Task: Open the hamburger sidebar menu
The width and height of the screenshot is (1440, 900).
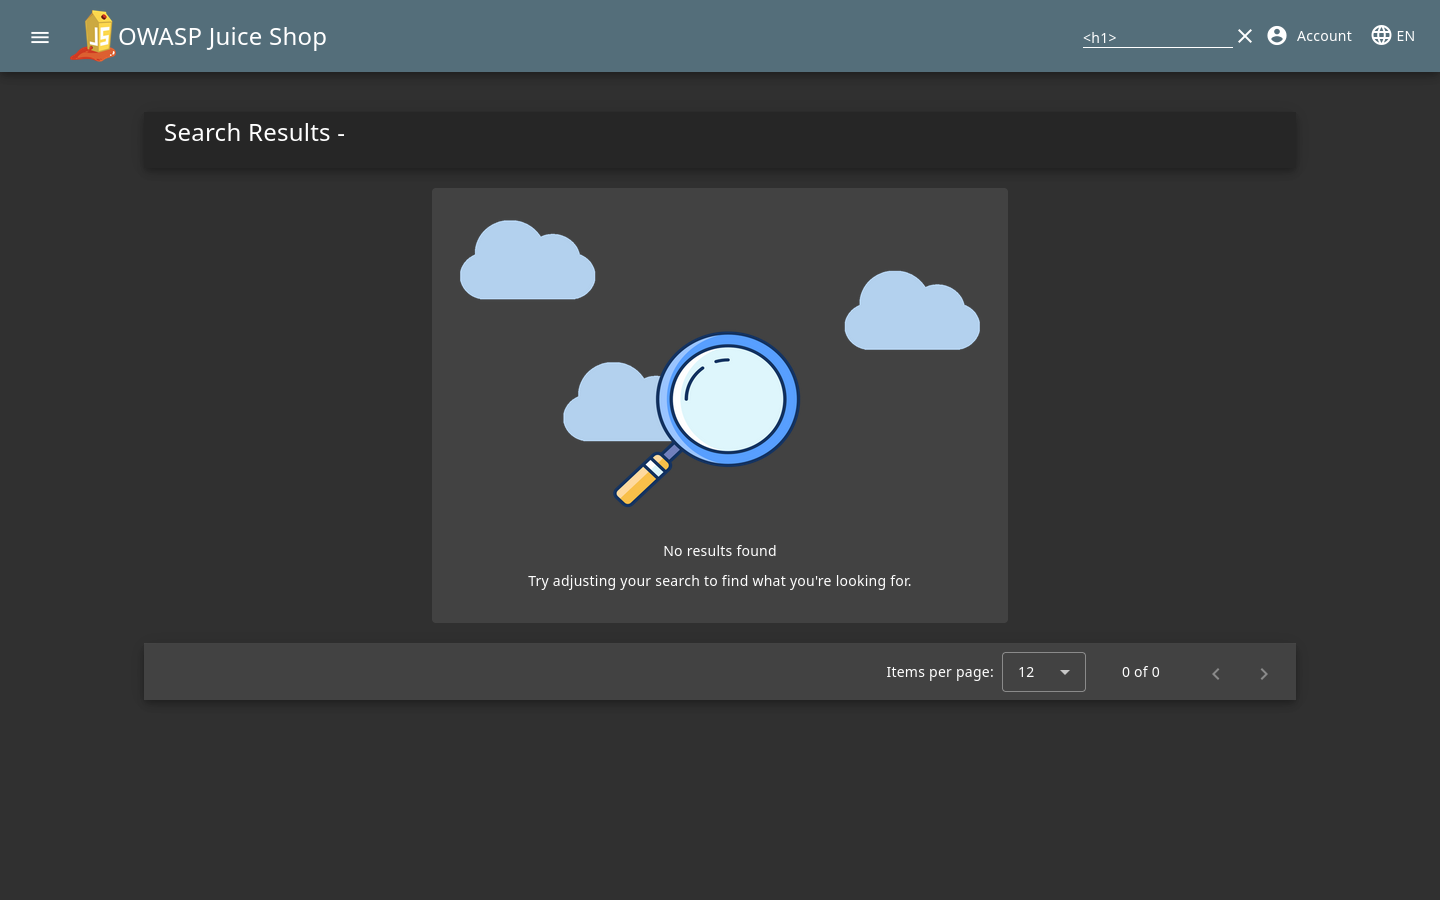Action: click(x=40, y=37)
